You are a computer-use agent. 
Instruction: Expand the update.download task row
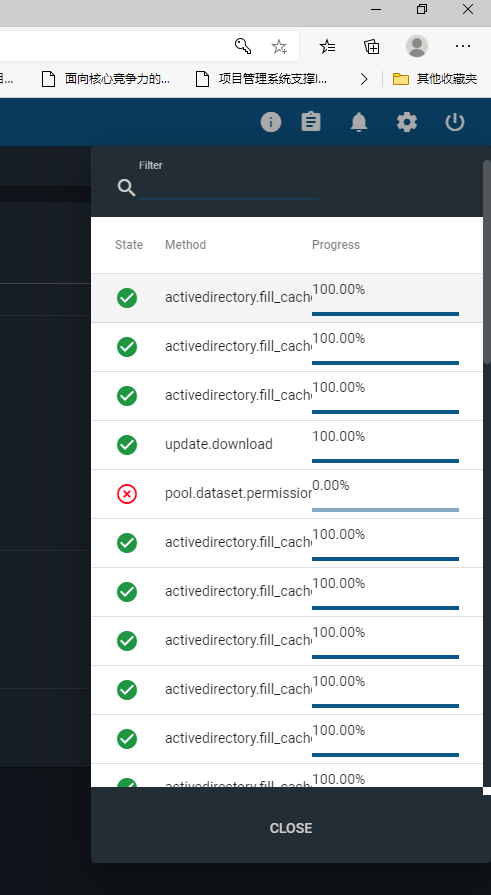click(287, 445)
